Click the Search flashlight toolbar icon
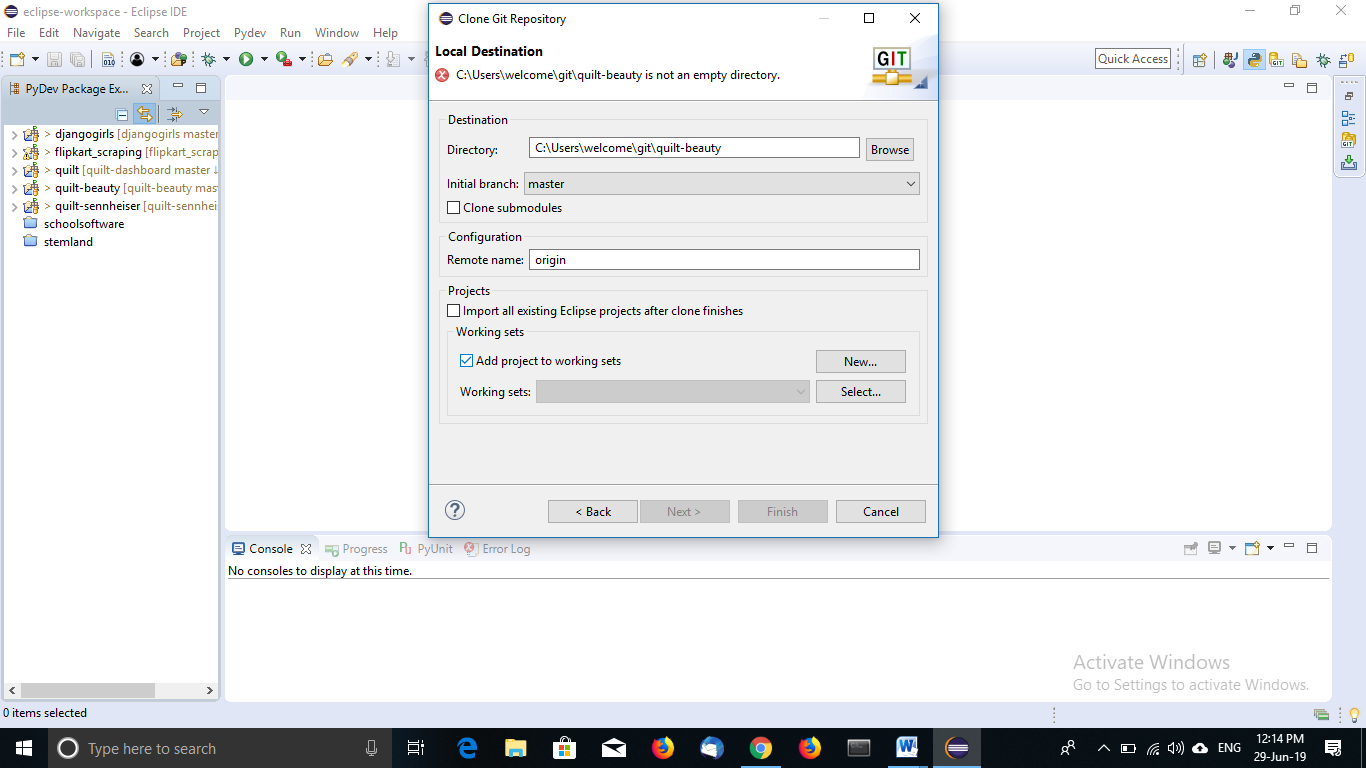The height and width of the screenshot is (768, 1366). coord(349,59)
